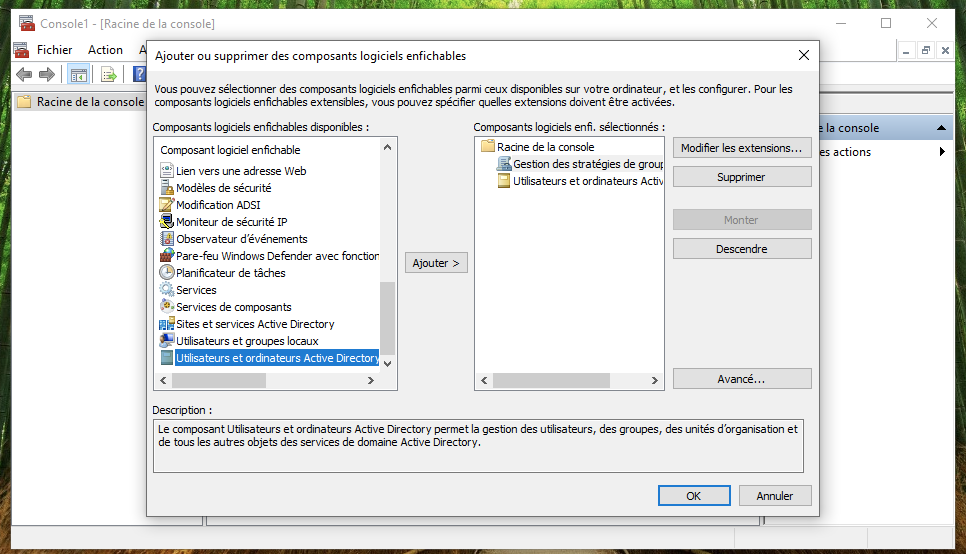Toggle show/hide console tree toolbar icon

(x=77, y=74)
